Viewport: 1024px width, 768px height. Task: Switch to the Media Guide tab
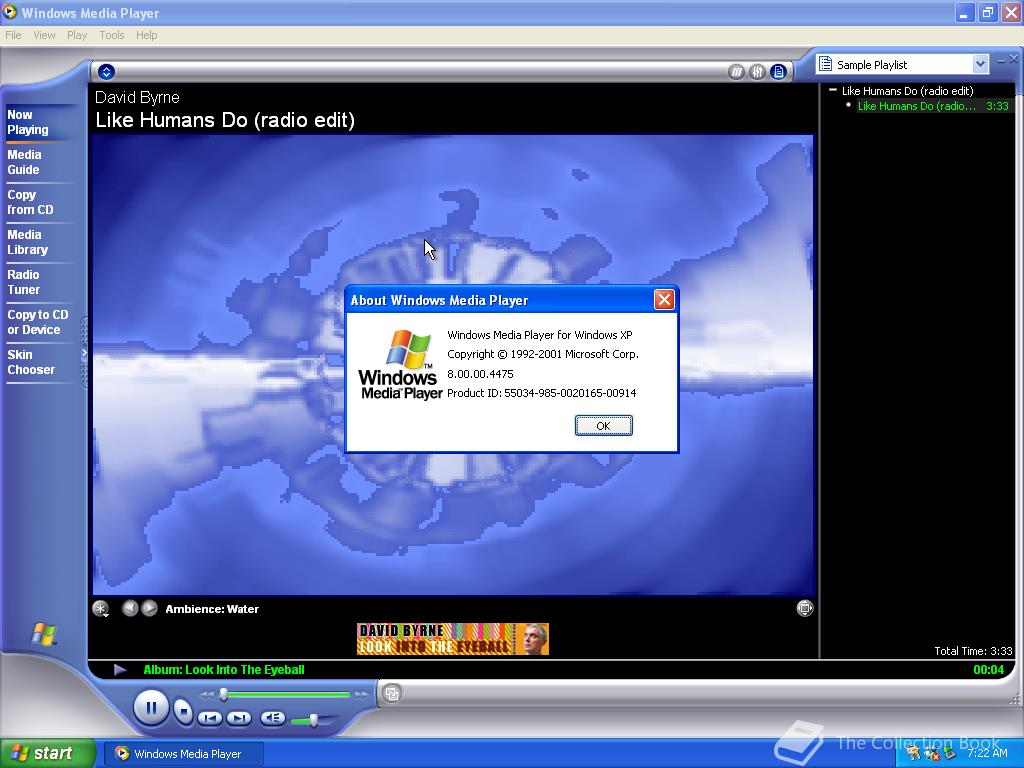coord(24,162)
